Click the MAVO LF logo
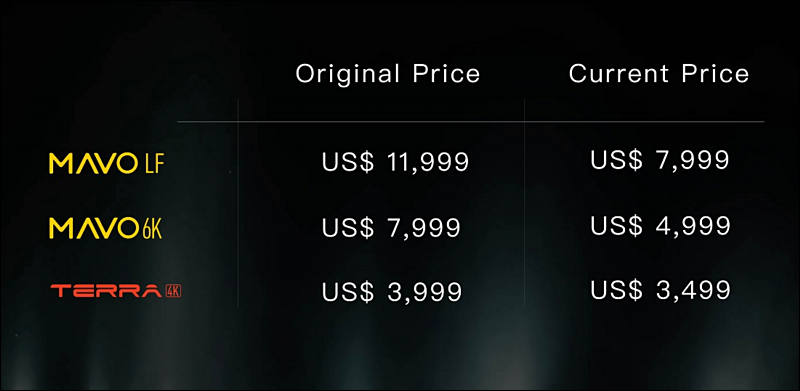 [107, 164]
